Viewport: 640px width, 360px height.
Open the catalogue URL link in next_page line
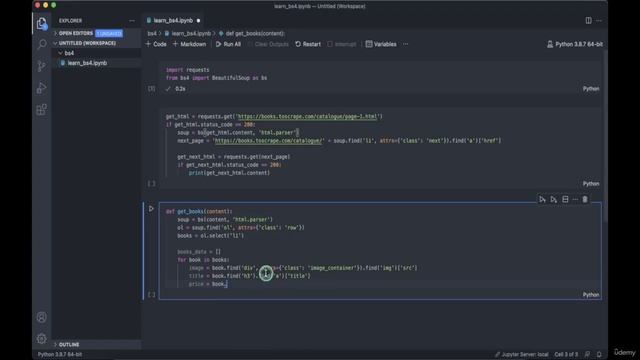tap(268, 140)
